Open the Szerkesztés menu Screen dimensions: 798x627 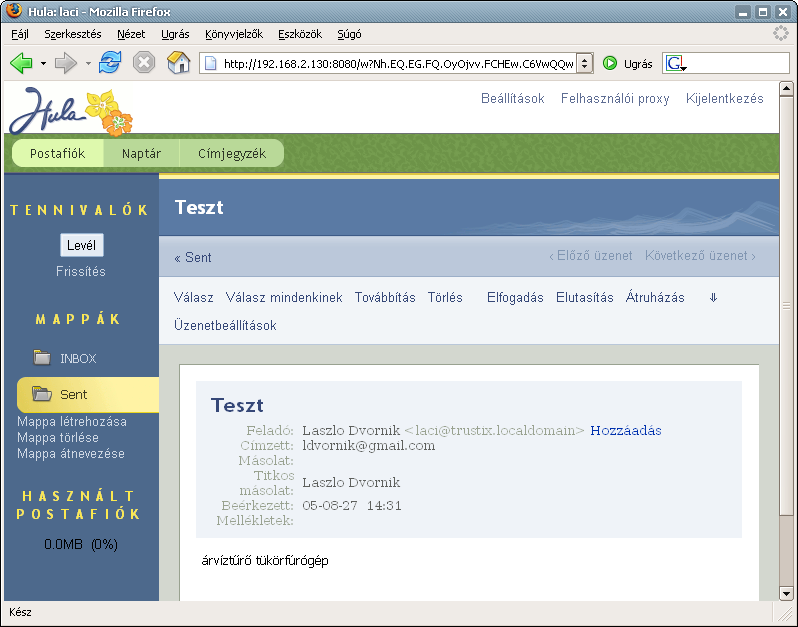click(x=73, y=34)
